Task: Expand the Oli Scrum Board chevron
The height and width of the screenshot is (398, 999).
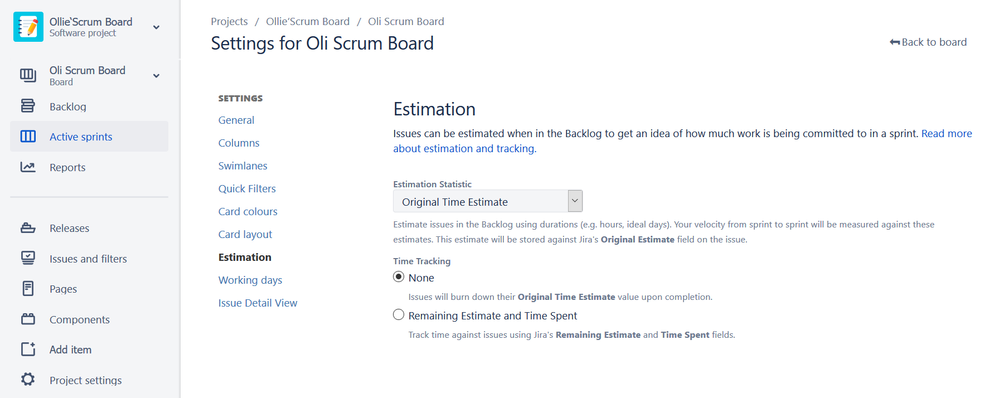Action: [x=156, y=76]
